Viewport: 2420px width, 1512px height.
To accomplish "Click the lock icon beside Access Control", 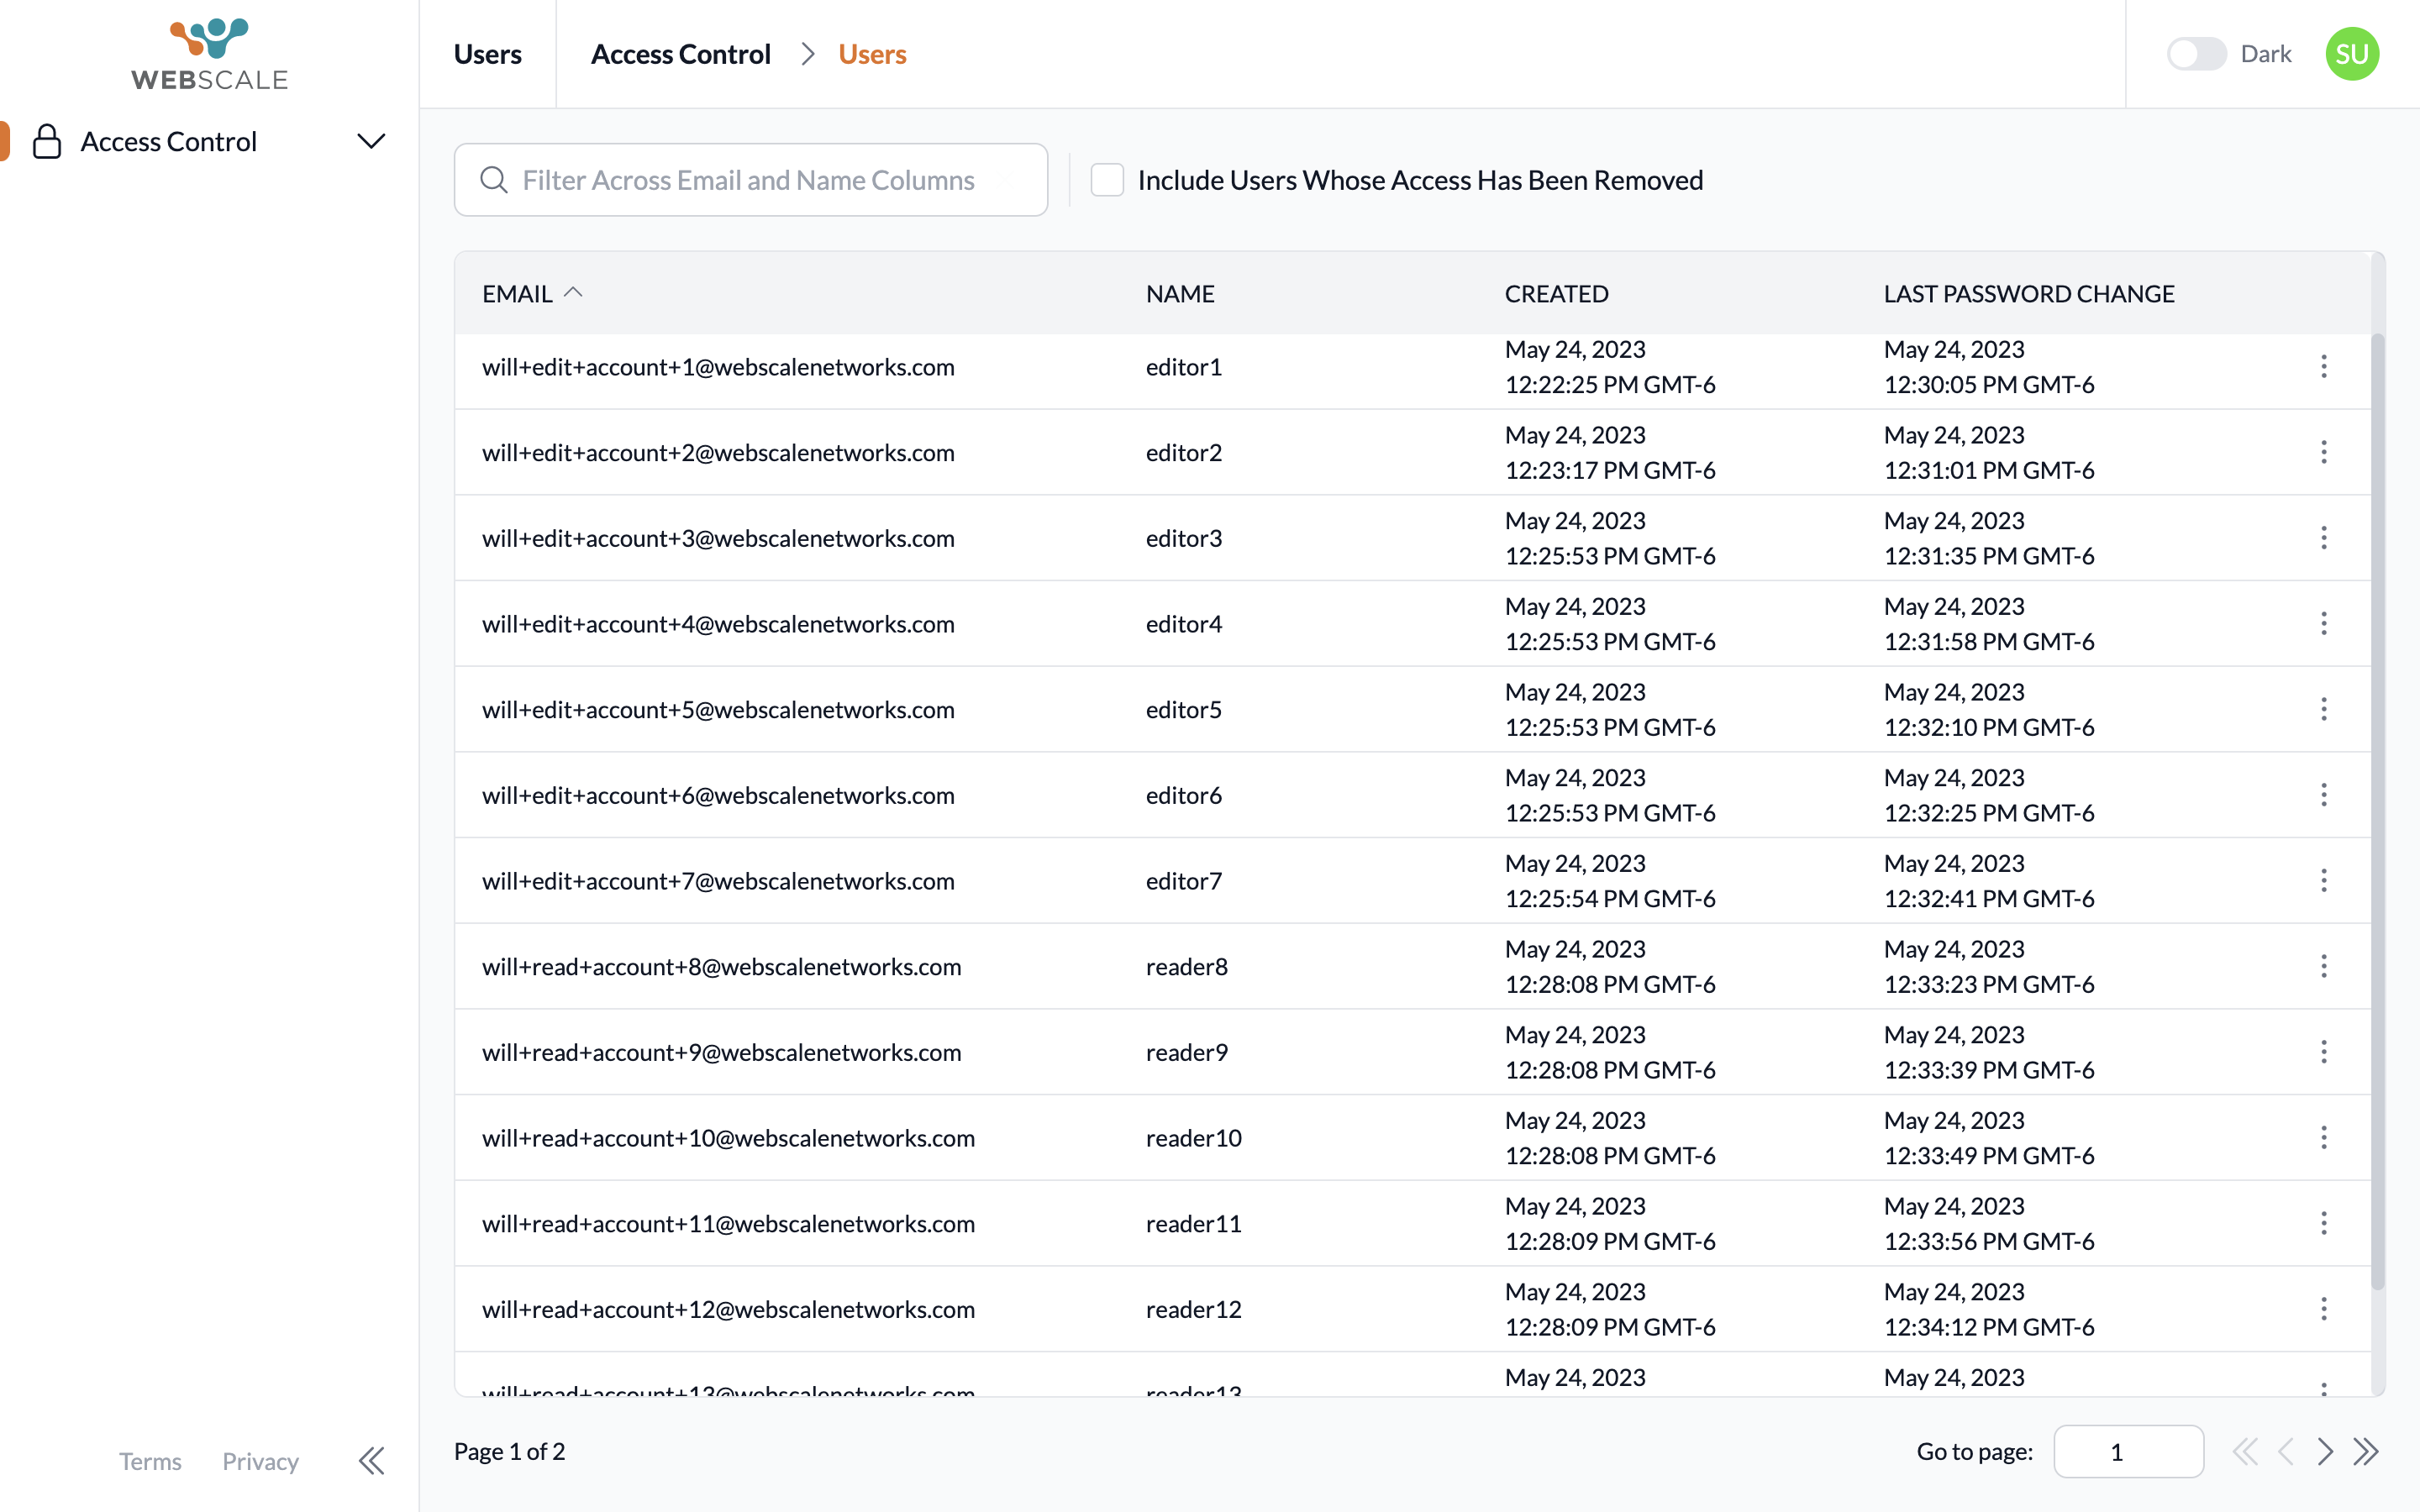I will [47, 142].
